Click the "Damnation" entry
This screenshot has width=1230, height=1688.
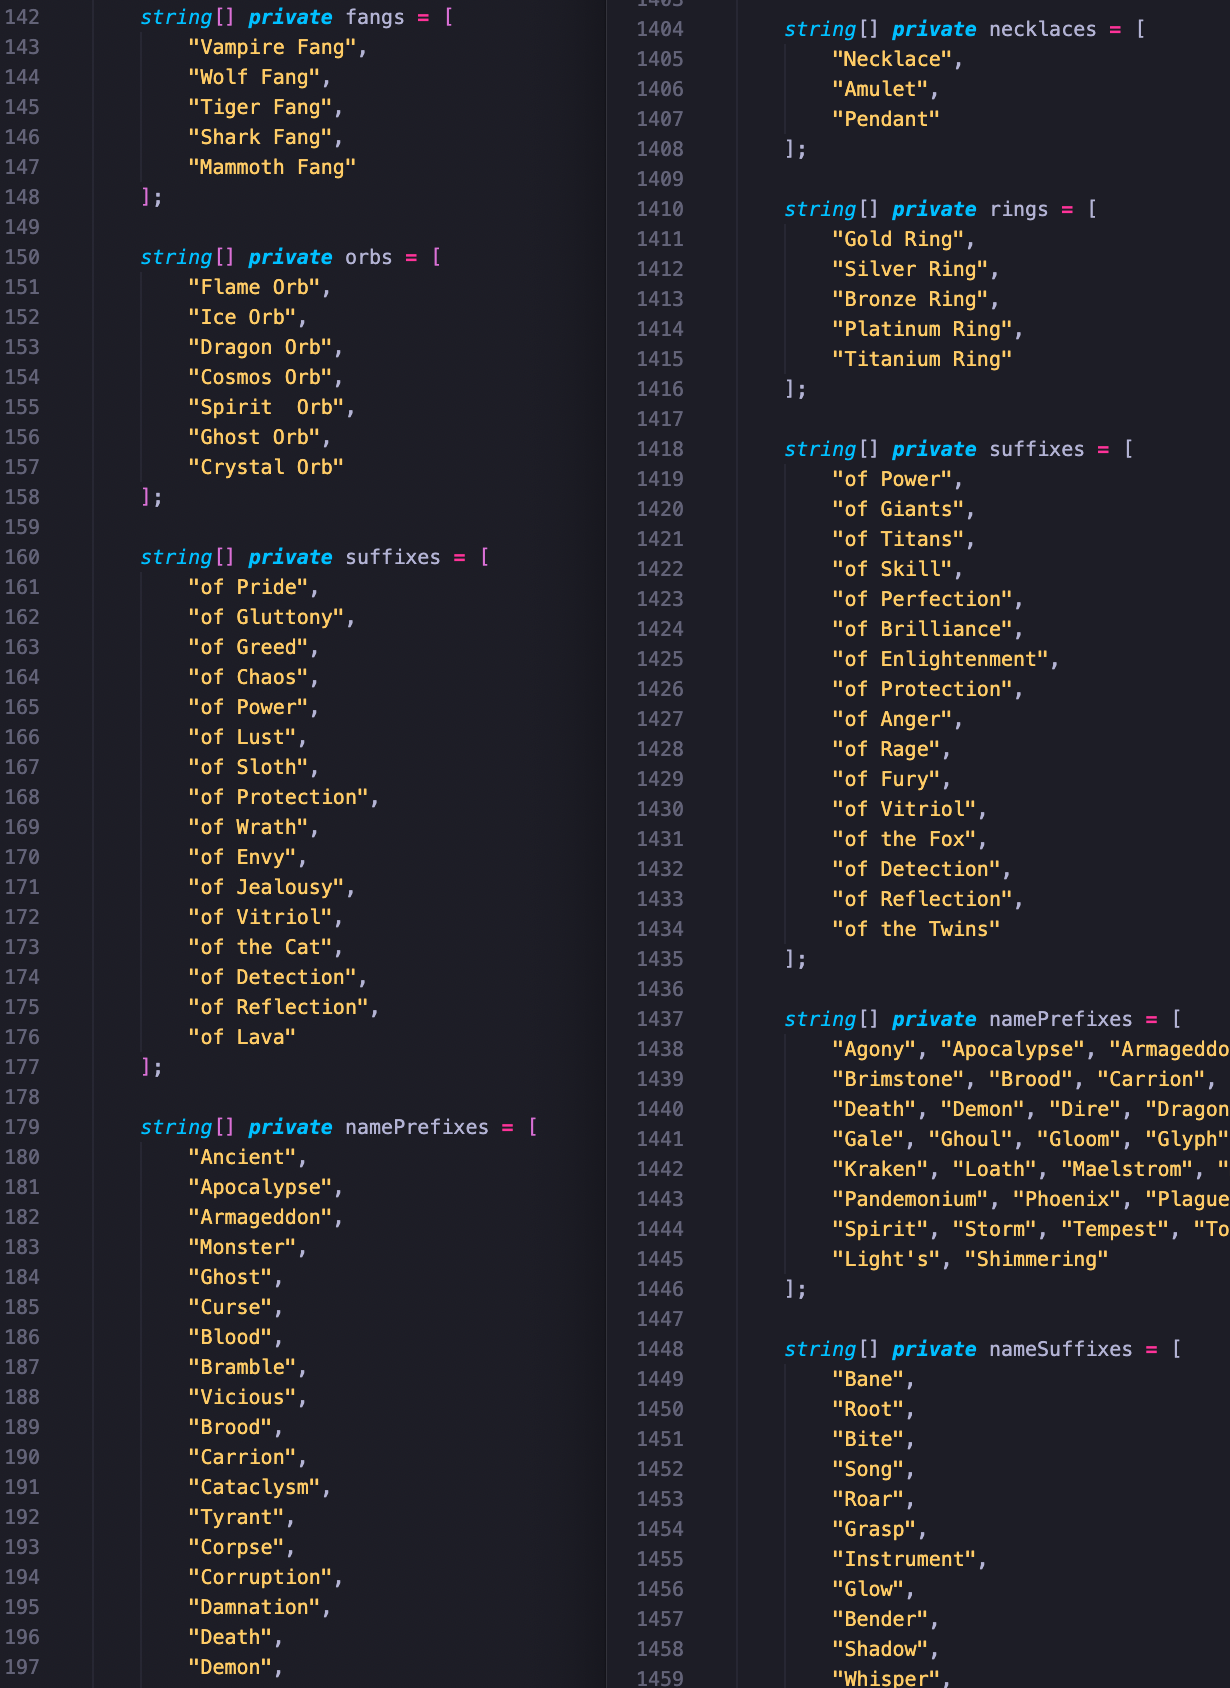click(254, 1607)
